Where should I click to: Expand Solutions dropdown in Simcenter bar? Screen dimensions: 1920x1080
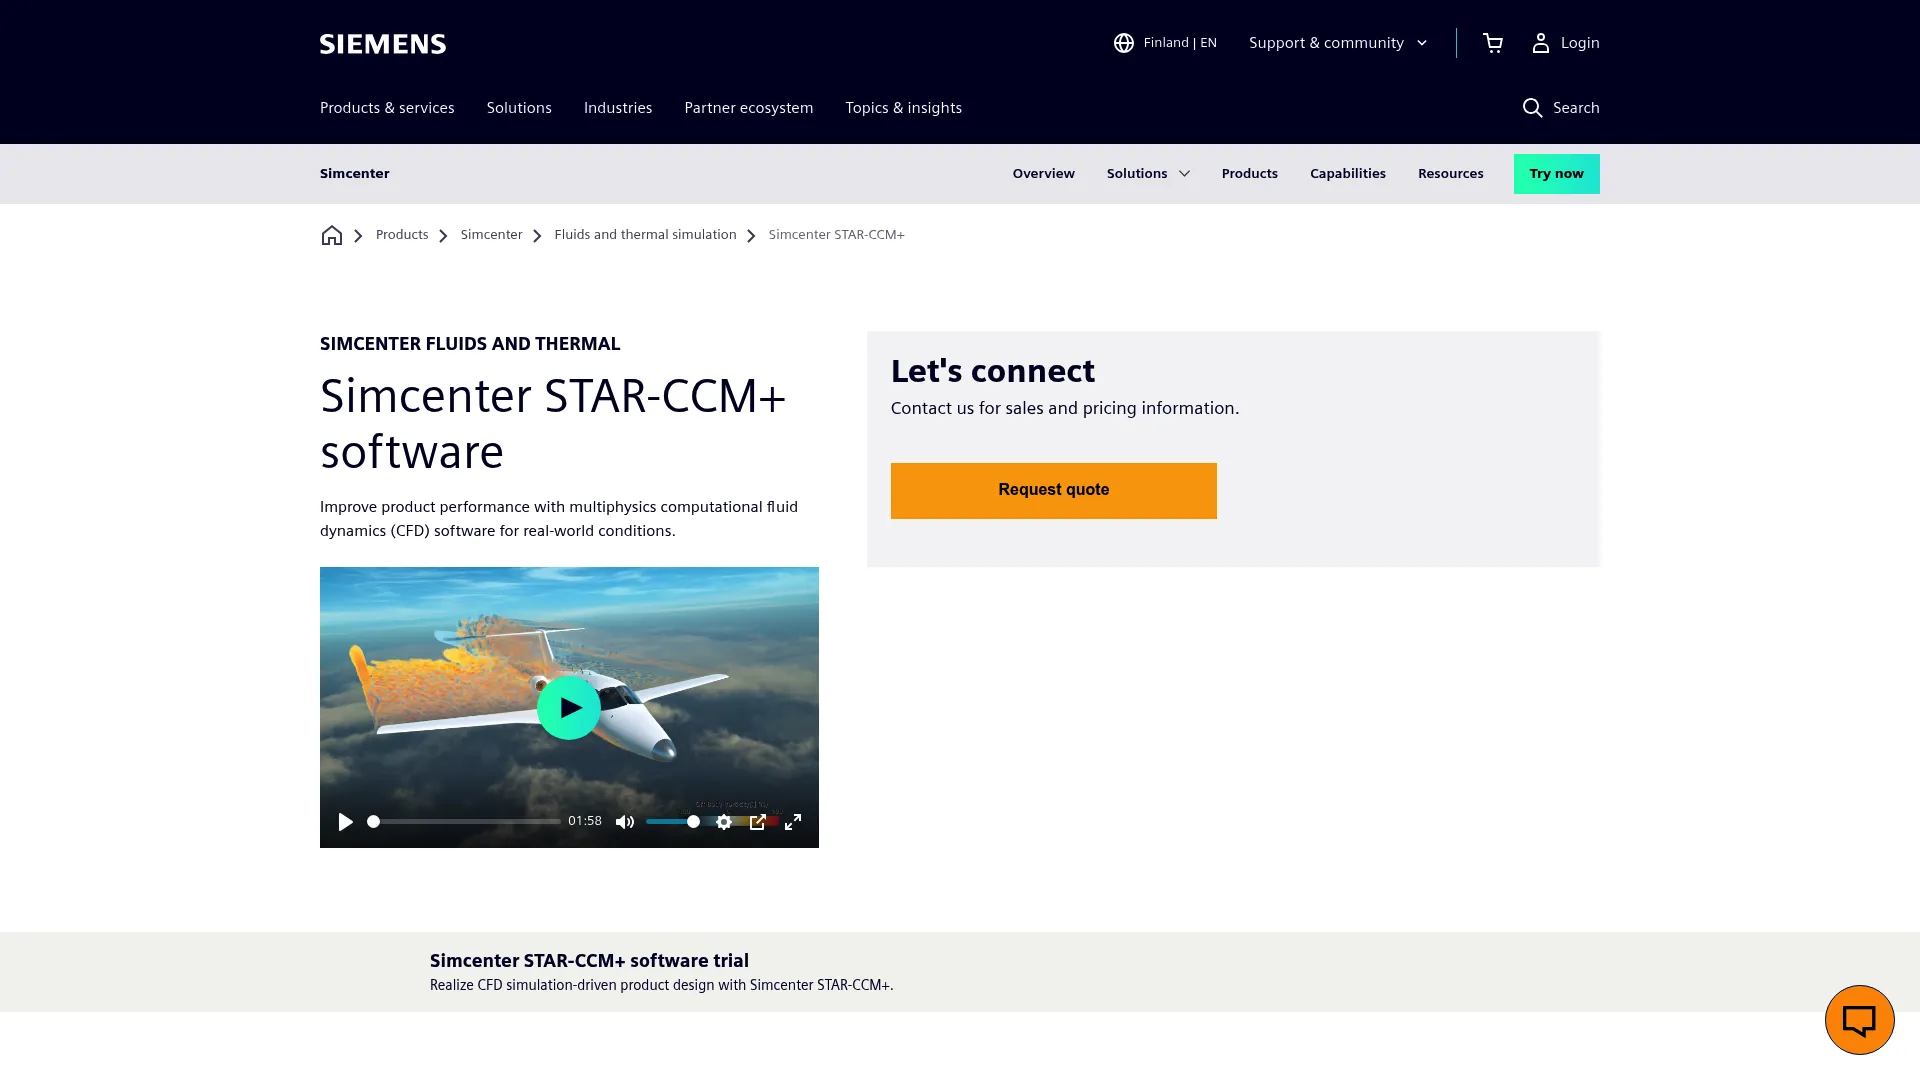click(1148, 174)
